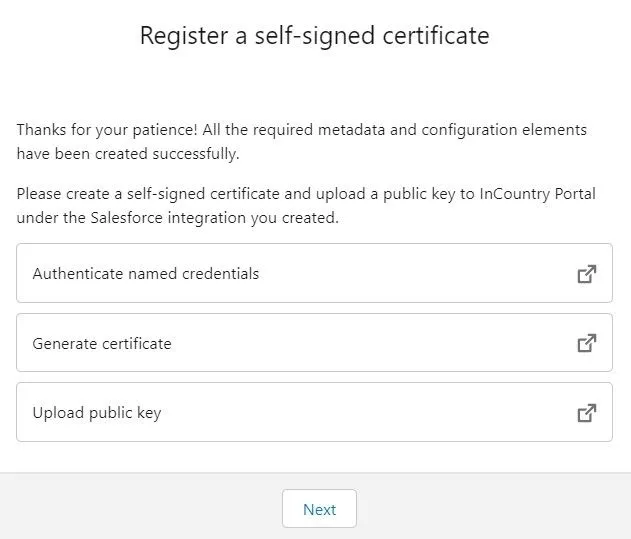
Task: Open the Authenticate named credentials link
Action: (145, 274)
